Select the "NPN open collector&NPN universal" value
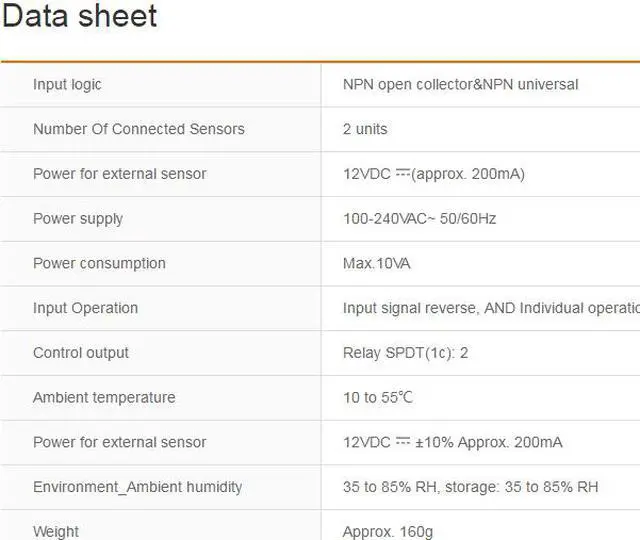 (460, 85)
